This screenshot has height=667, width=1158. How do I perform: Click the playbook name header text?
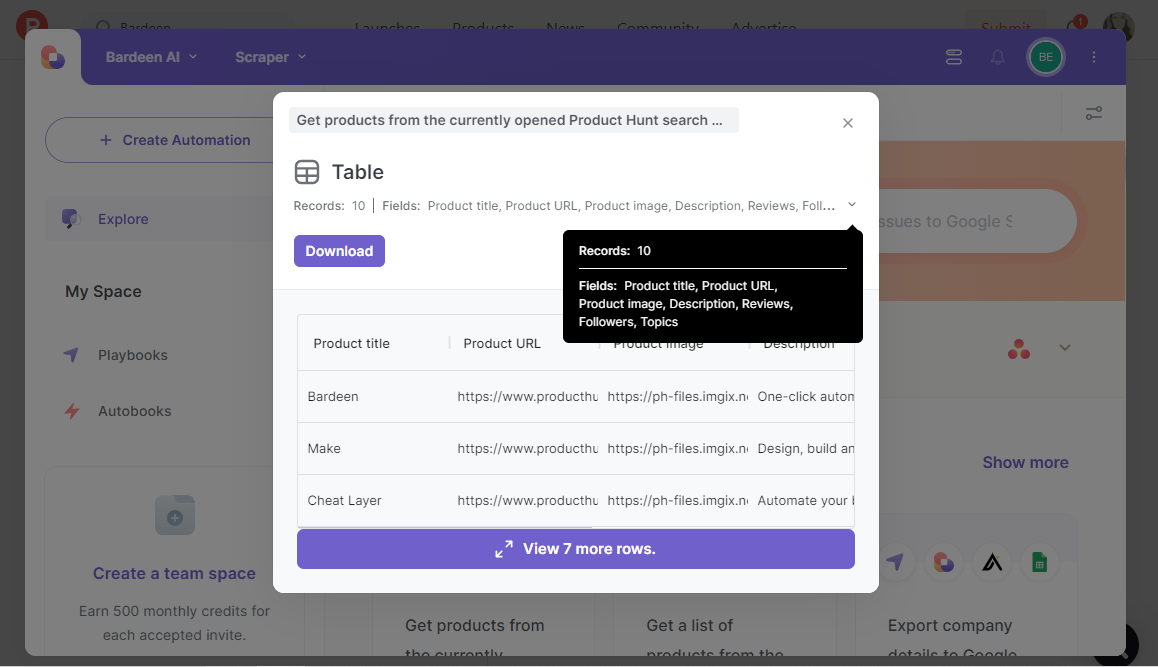513,120
